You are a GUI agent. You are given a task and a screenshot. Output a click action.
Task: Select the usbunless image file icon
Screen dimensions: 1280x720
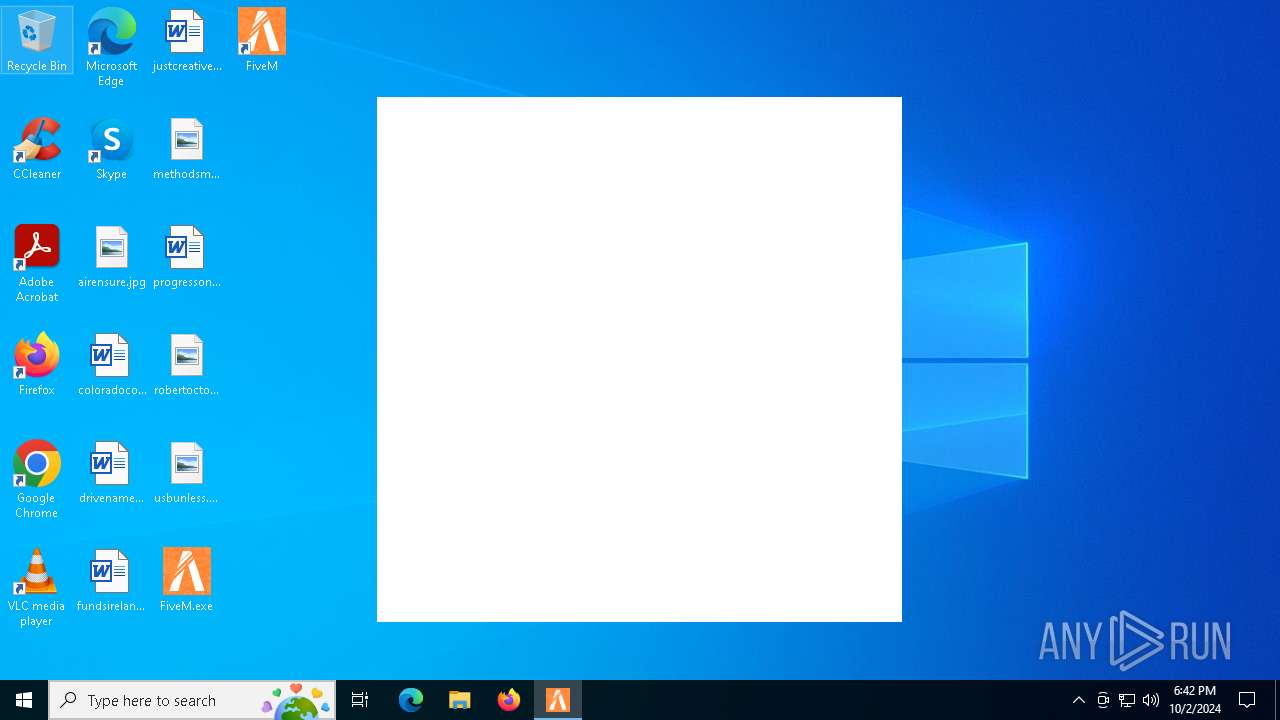[187, 472]
